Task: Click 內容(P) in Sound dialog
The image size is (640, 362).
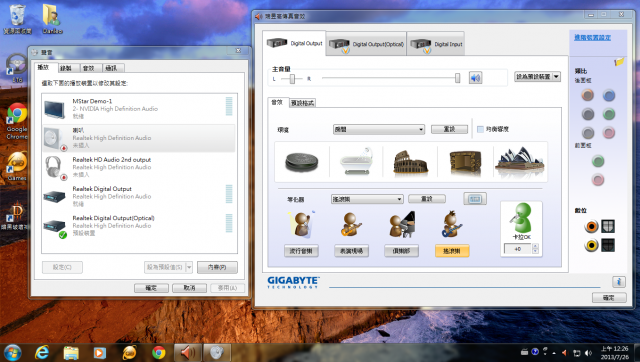Action: [217, 267]
